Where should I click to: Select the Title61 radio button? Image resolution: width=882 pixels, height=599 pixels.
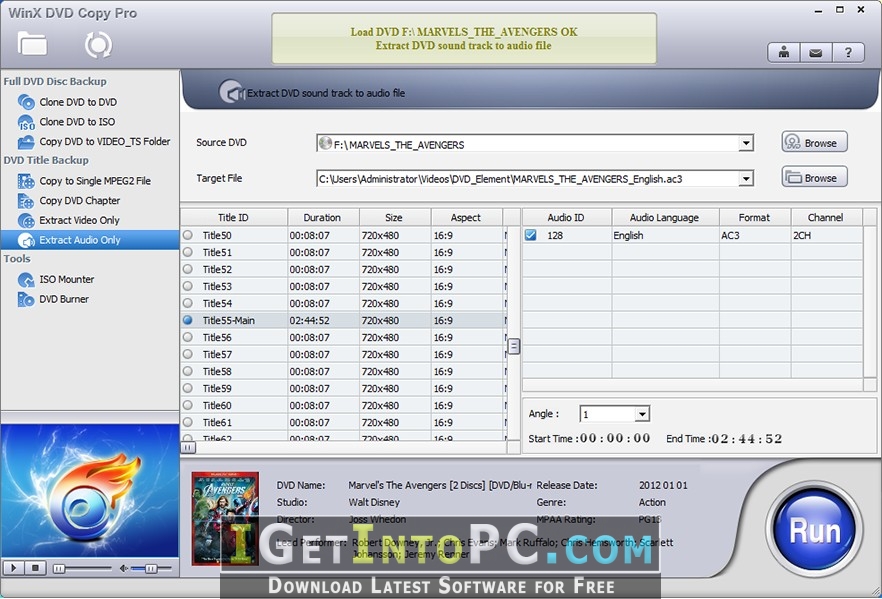click(188, 422)
